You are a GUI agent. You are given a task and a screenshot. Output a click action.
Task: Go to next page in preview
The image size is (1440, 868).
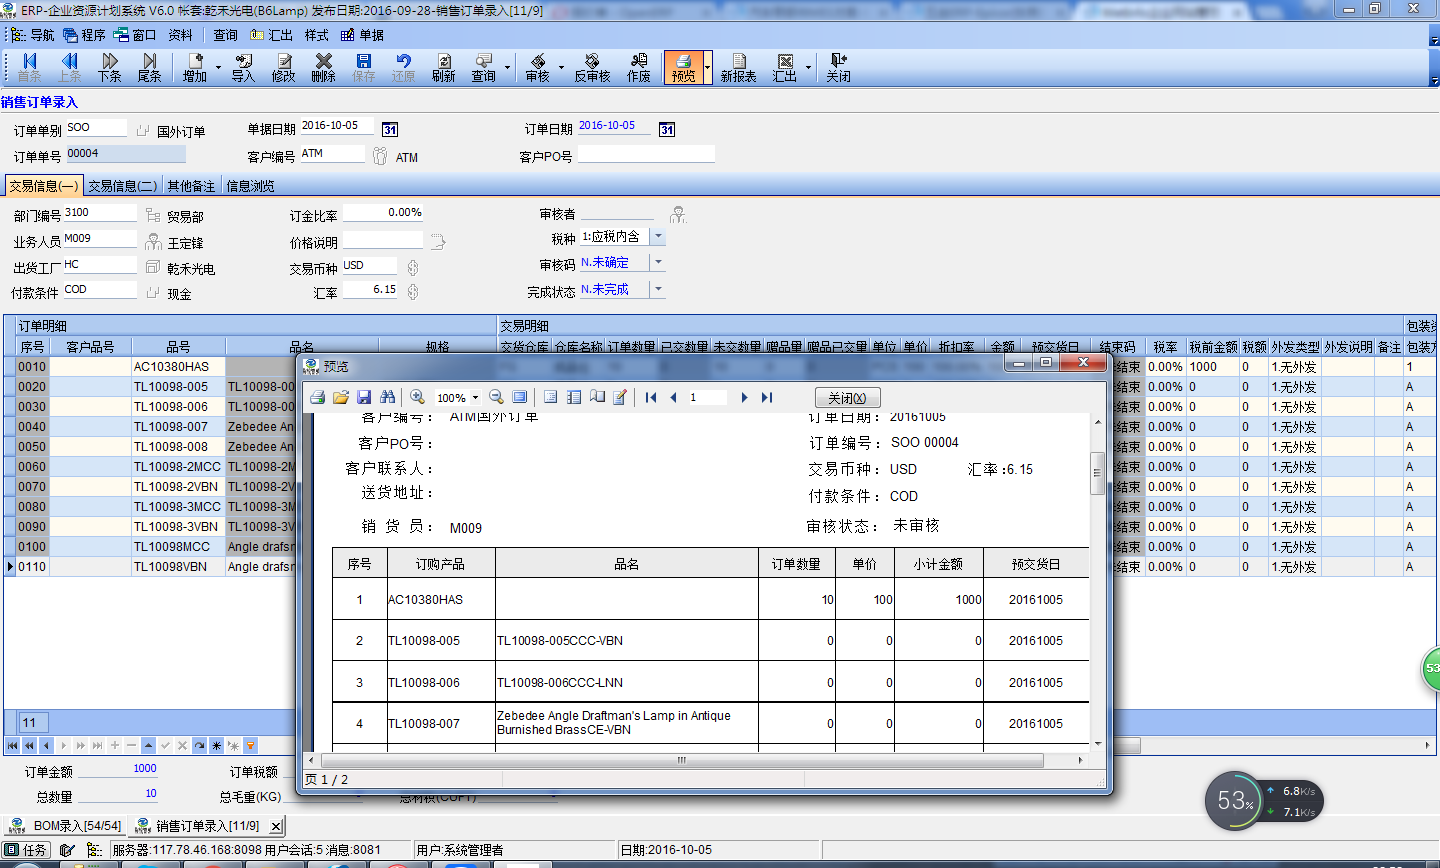744,397
